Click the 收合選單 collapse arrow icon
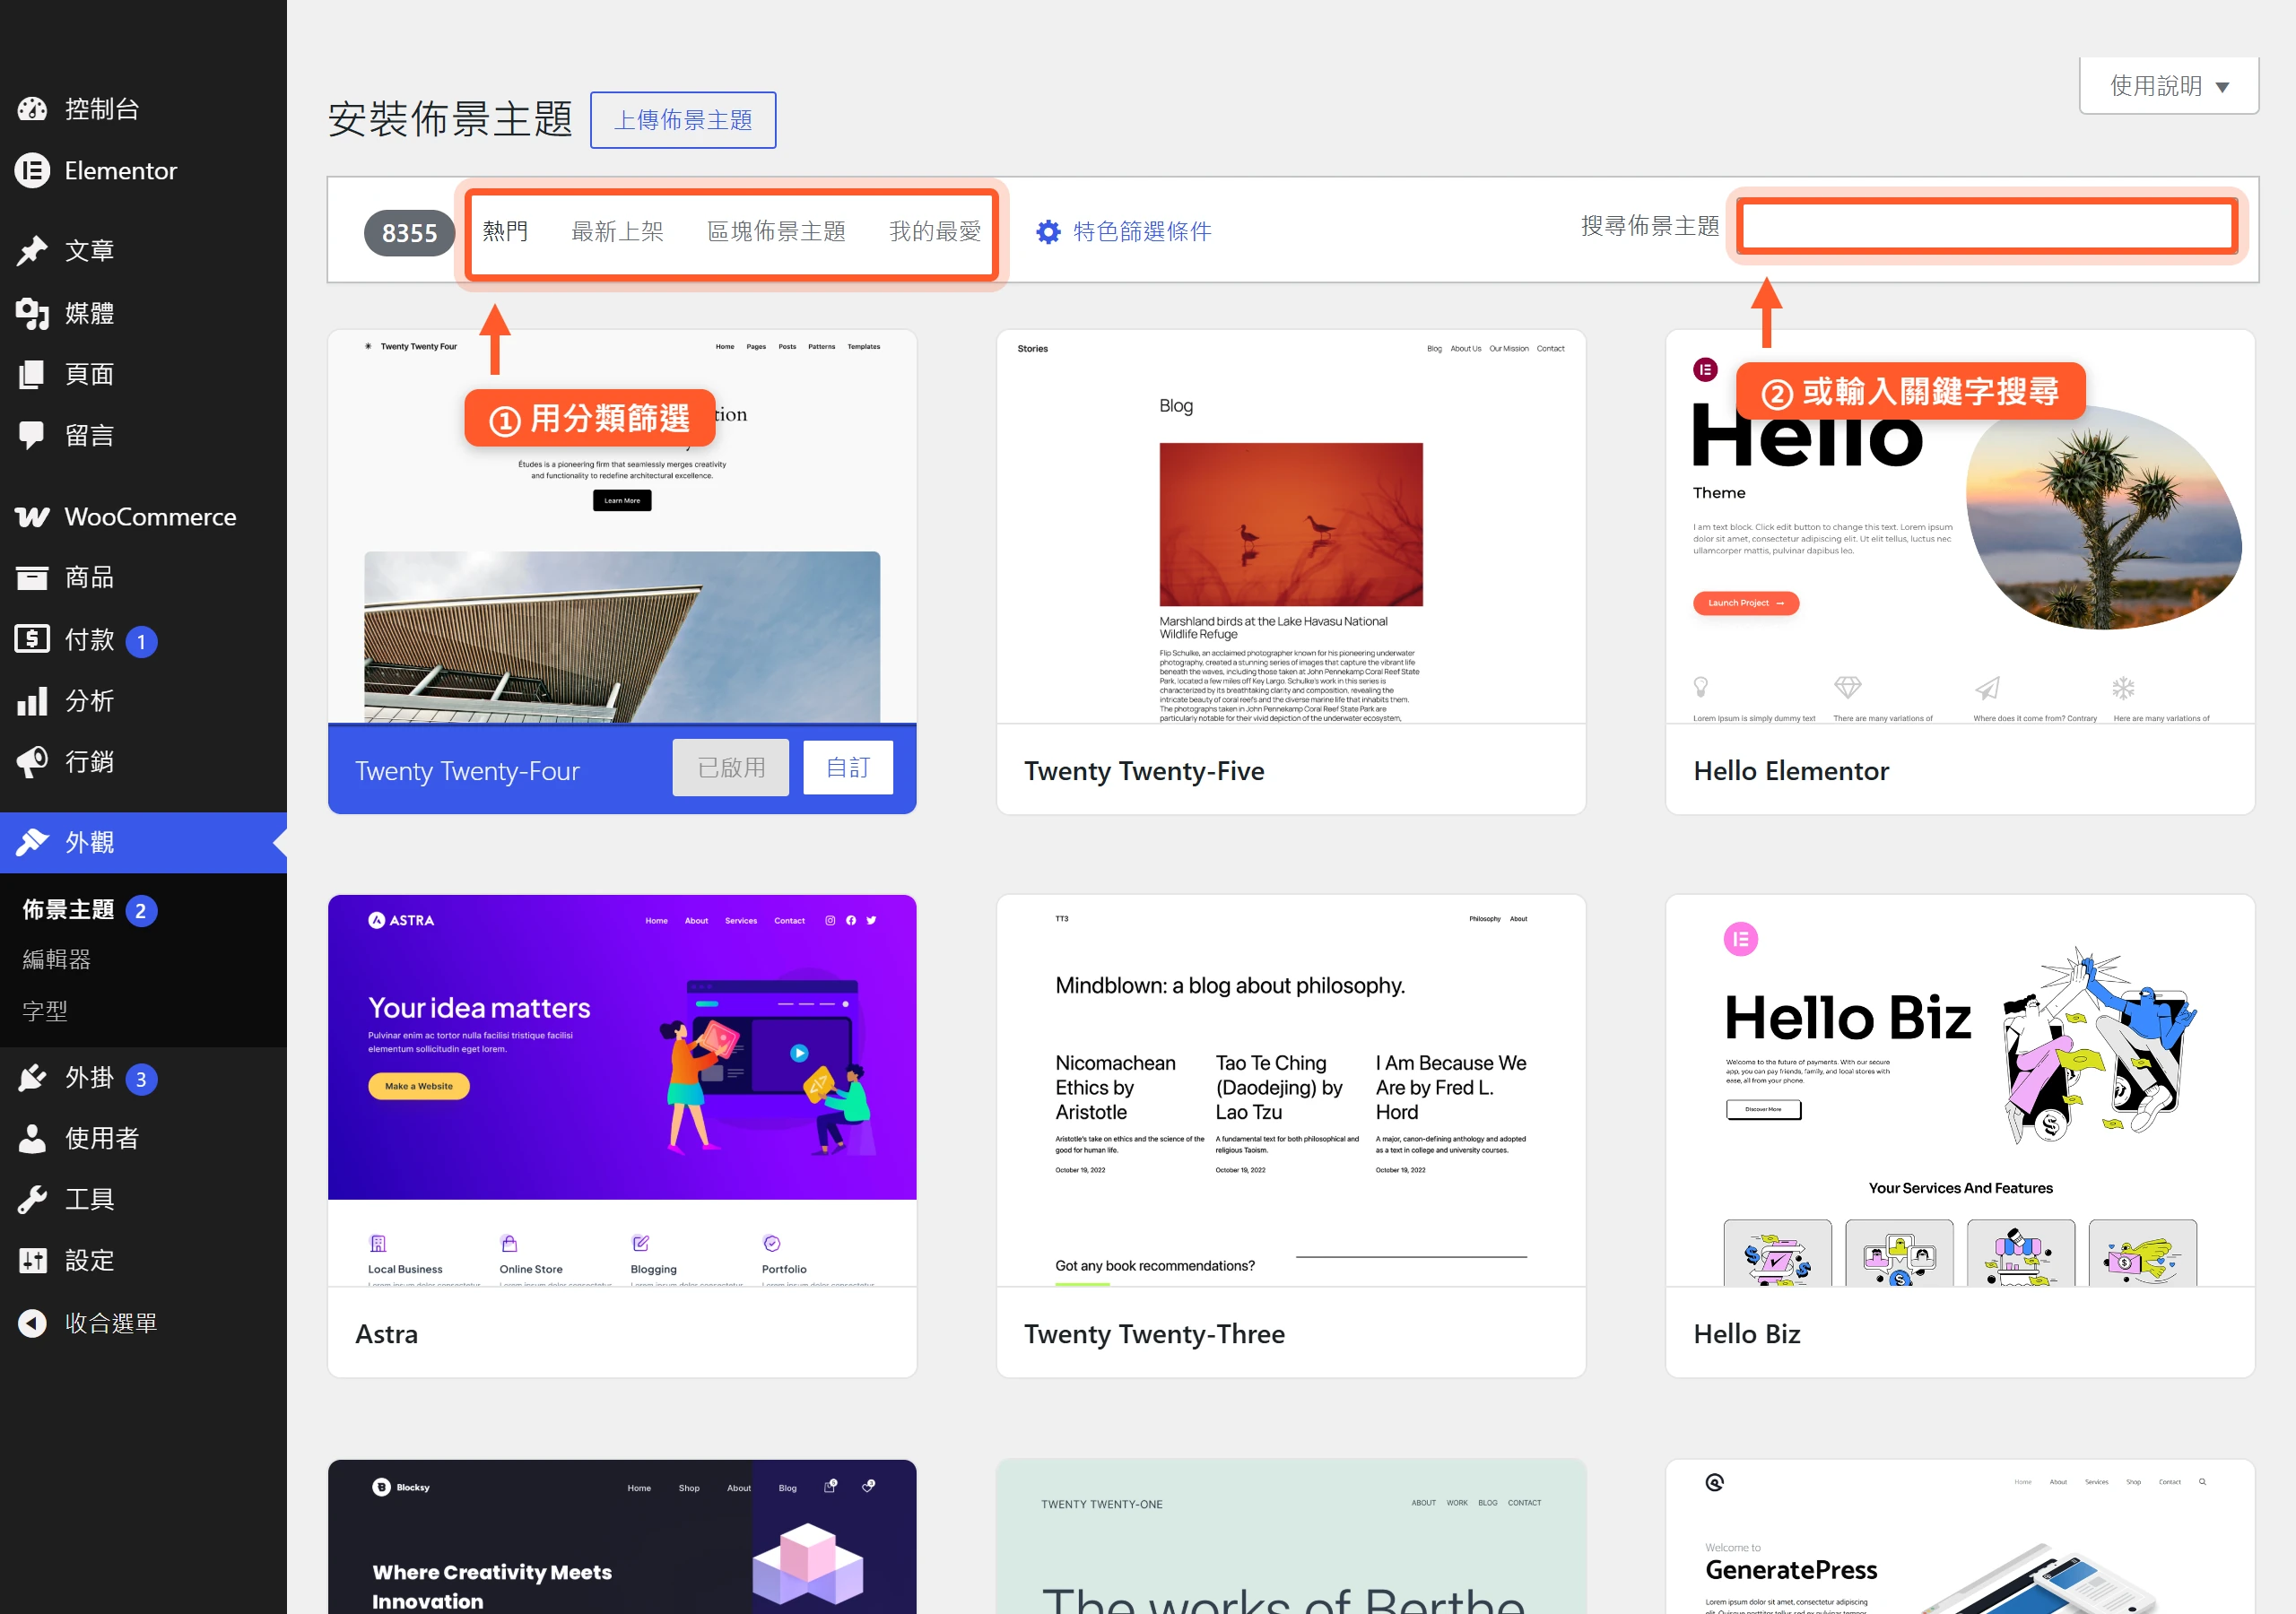The height and width of the screenshot is (1614, 2296). [x=32, y=1323]
